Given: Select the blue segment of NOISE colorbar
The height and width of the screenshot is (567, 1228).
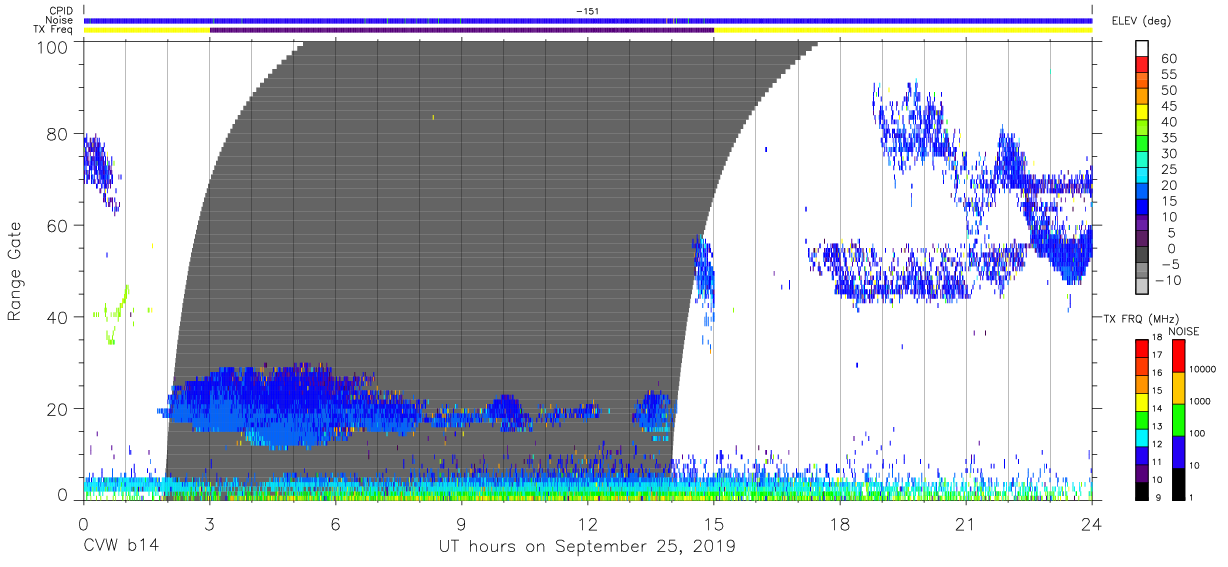Looking at the screenshot, I should tap(1178, 451).
